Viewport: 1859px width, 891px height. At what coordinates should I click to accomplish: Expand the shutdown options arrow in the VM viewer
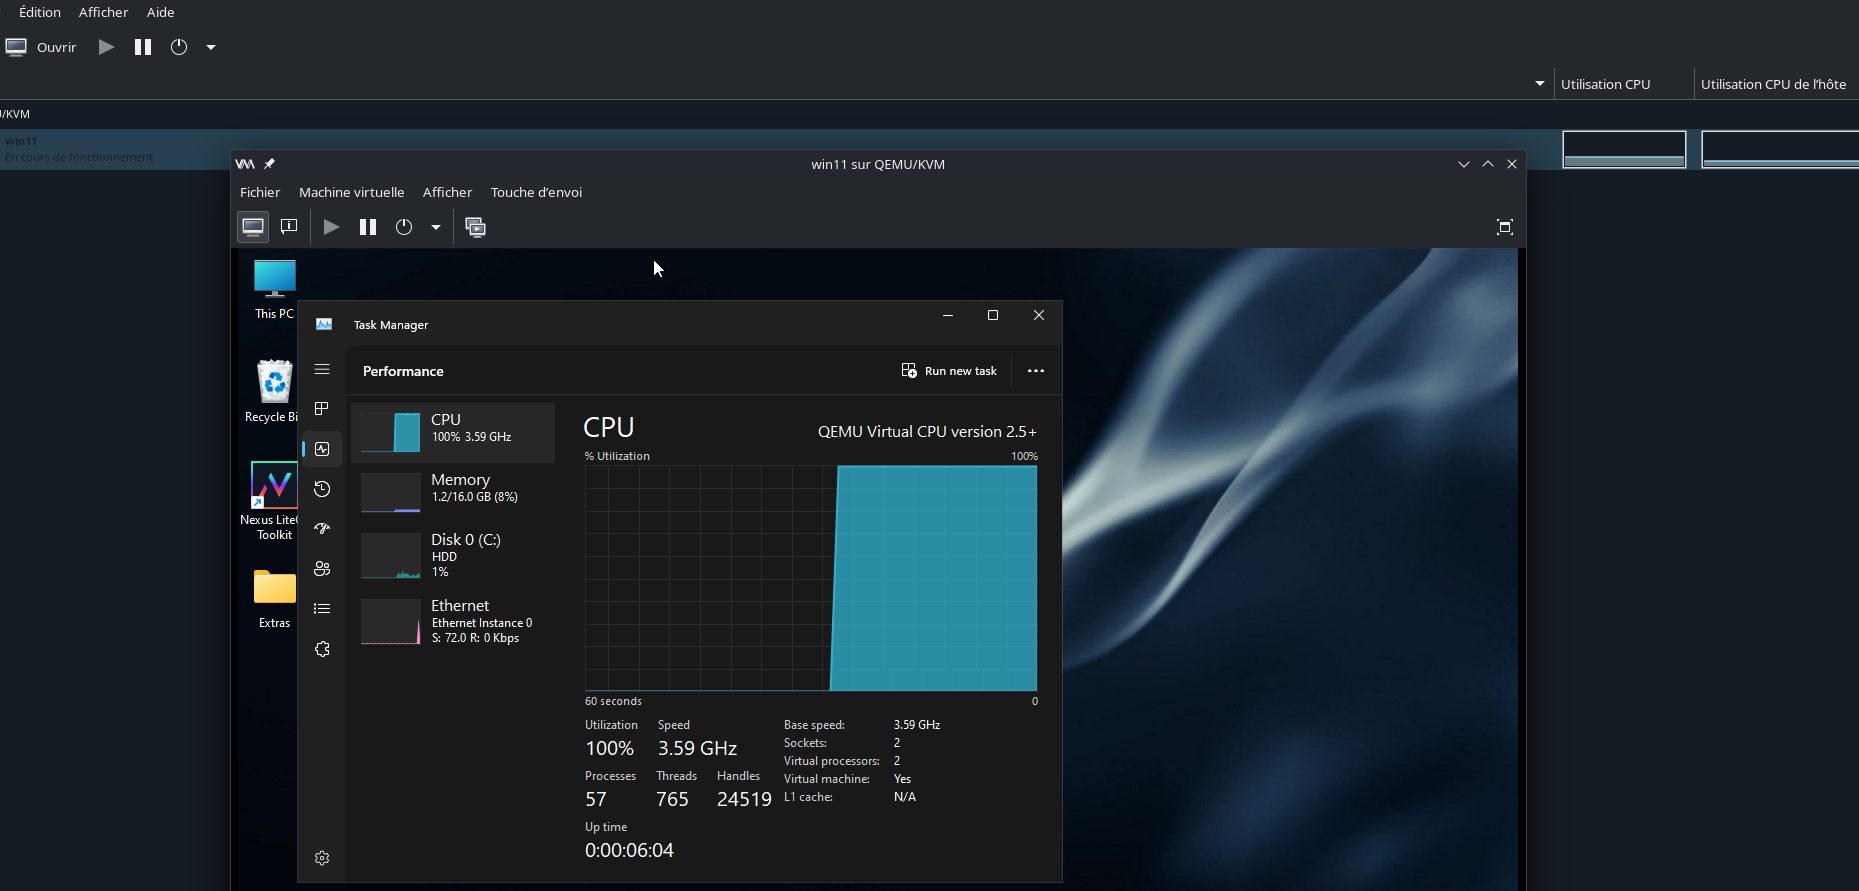coord(436,227)
